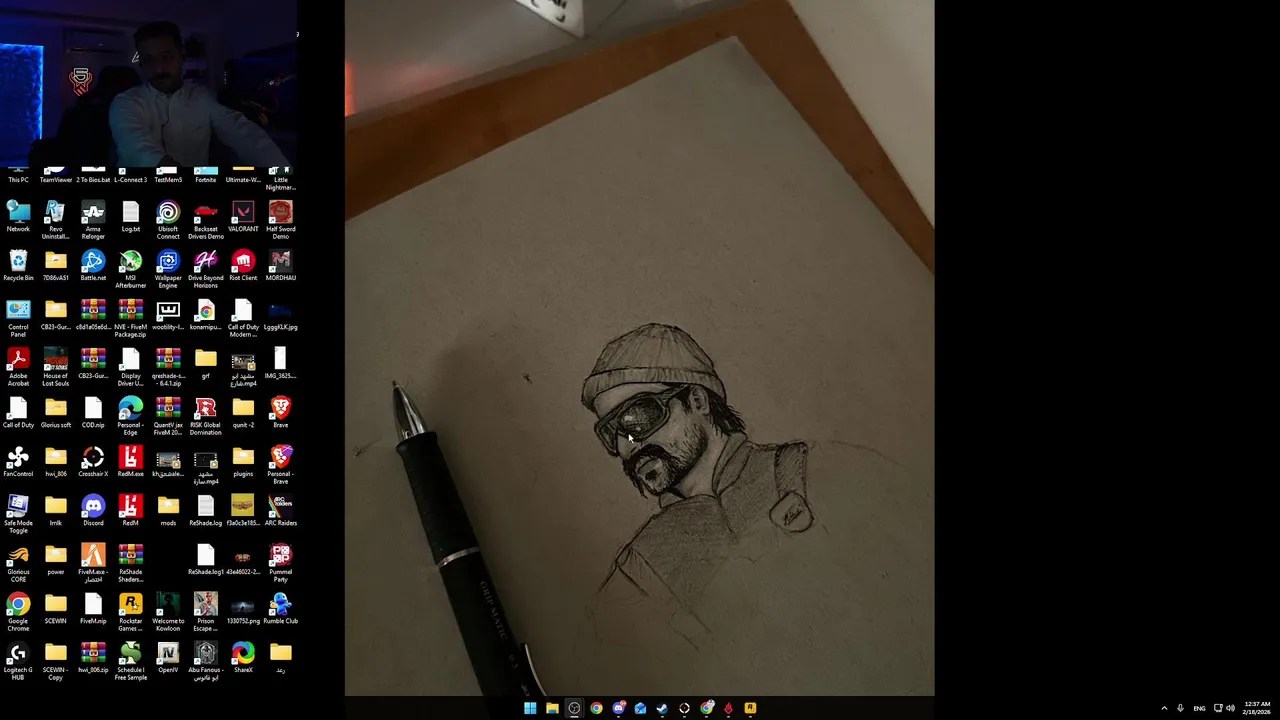This screenshot has width=1280, height=720.
Task: Open the Start menu on taskbar
Action: coord(530,708)
